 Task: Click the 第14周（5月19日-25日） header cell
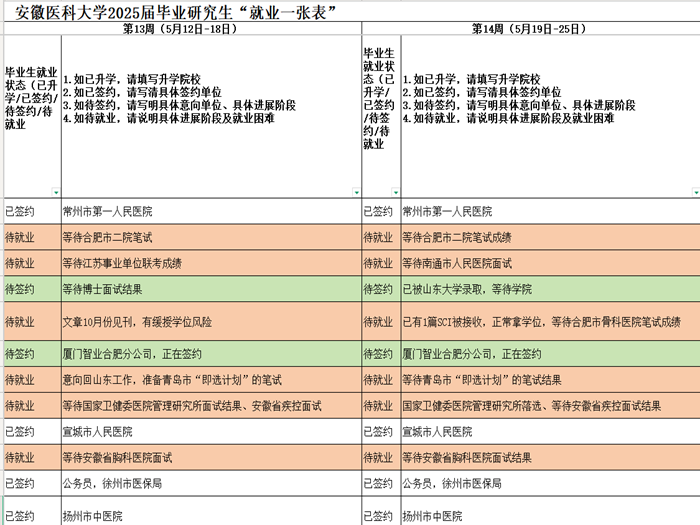click(530, 29)
